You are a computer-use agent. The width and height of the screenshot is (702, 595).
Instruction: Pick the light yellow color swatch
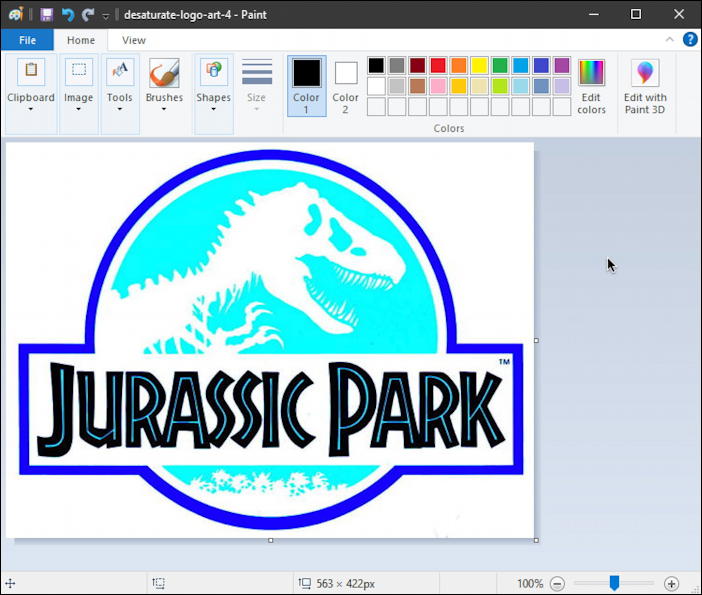479,86
